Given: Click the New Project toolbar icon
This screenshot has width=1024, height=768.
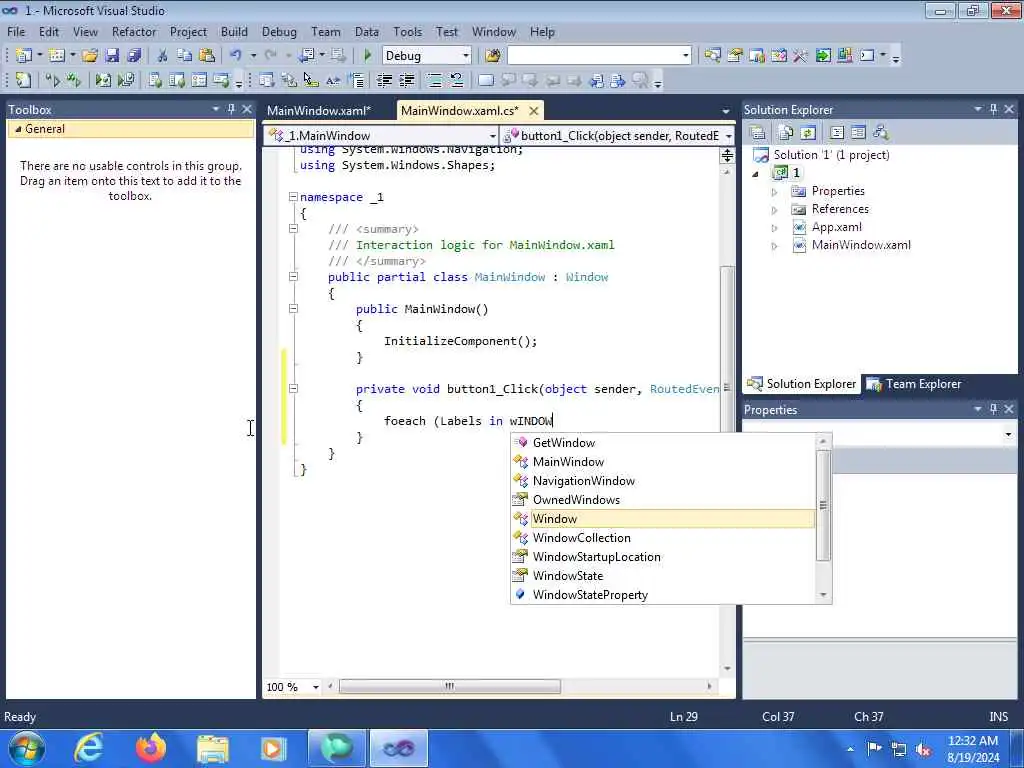Looking at the screenshot, I should tap(24, 56).
